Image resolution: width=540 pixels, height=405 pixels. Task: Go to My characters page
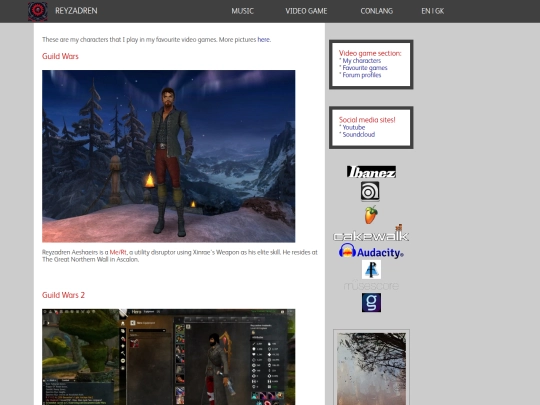(362, 61)
